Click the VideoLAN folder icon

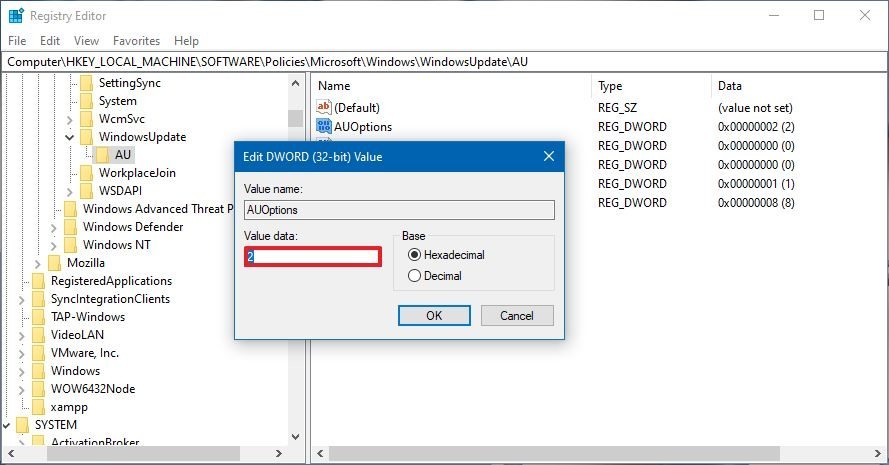coord(39,335)
